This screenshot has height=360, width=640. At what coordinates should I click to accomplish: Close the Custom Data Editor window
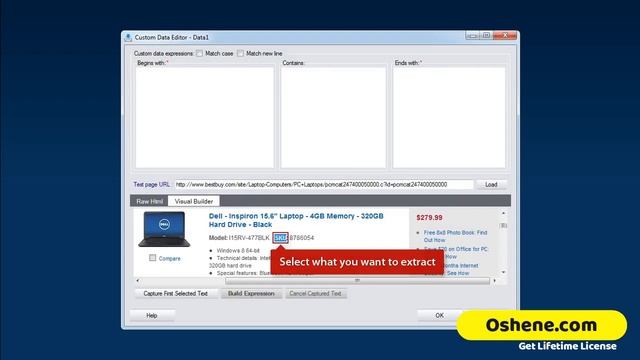[505, 36]
